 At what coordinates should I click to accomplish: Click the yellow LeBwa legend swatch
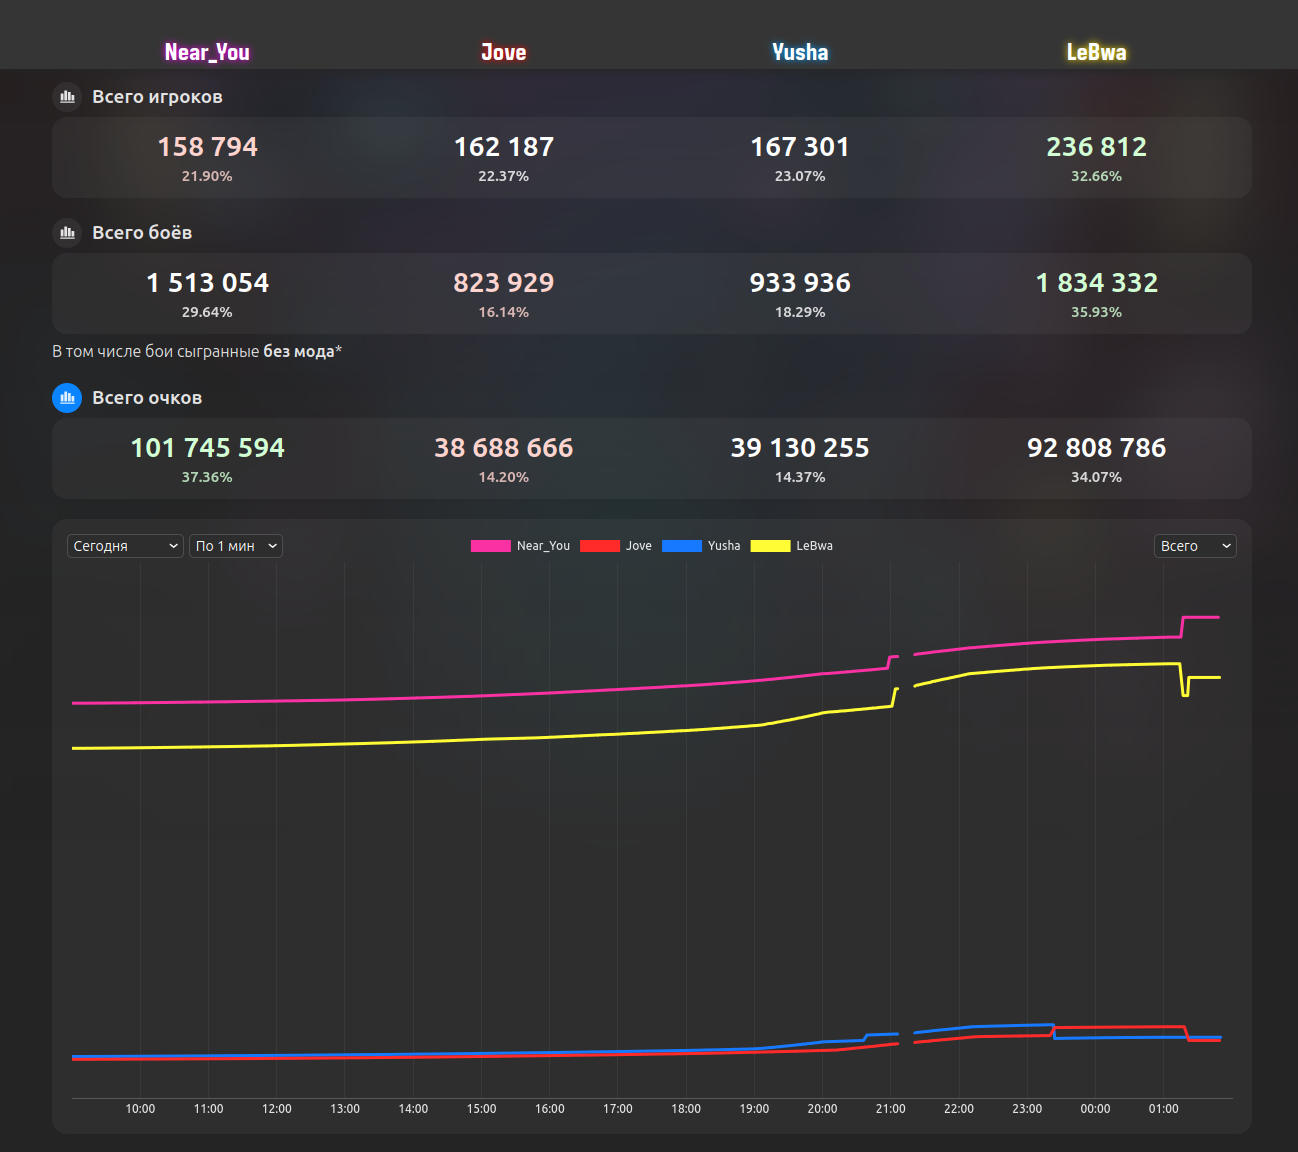(x=770, y=546)
